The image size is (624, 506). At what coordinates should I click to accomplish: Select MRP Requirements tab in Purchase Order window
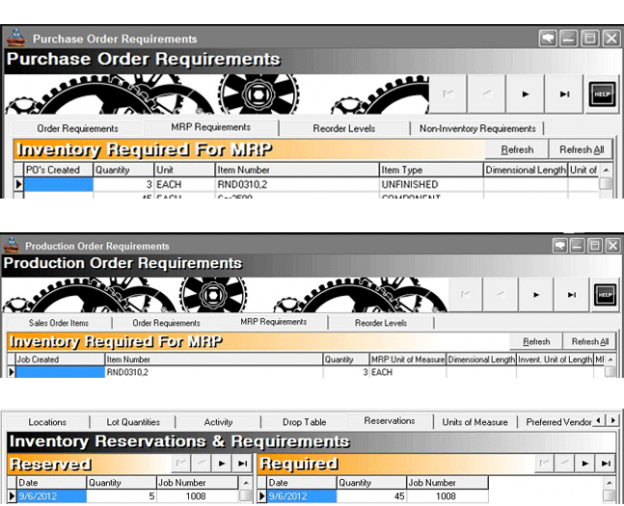(x=211, y=127)
